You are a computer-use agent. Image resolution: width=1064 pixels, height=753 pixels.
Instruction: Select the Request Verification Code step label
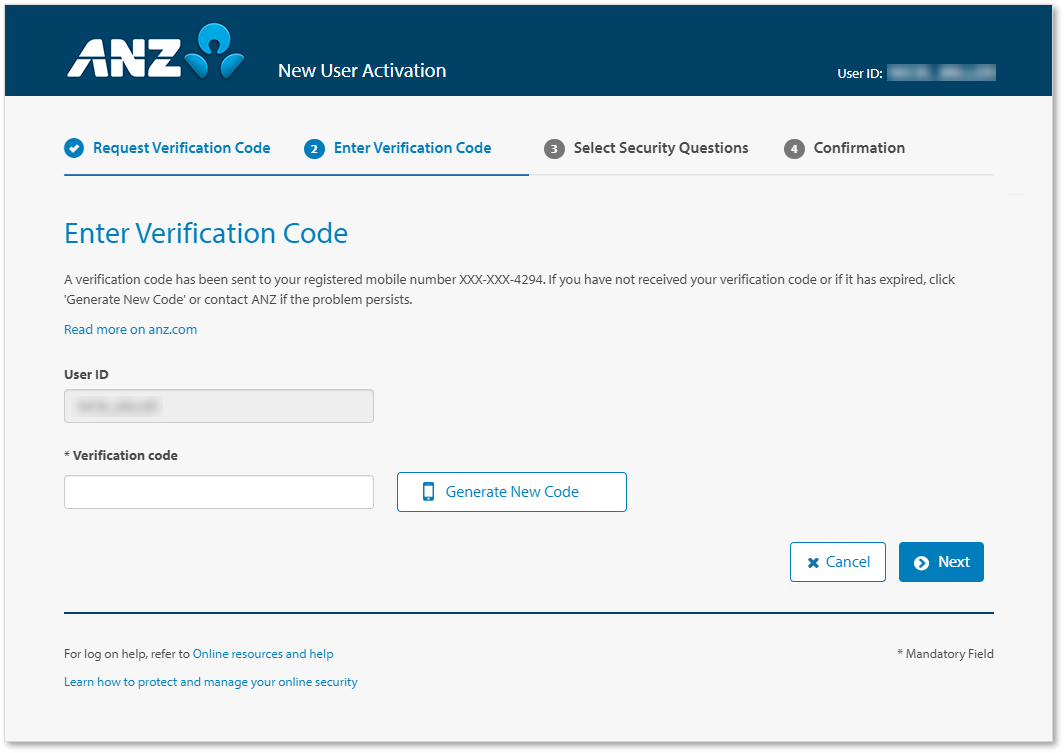click(180, 147)
